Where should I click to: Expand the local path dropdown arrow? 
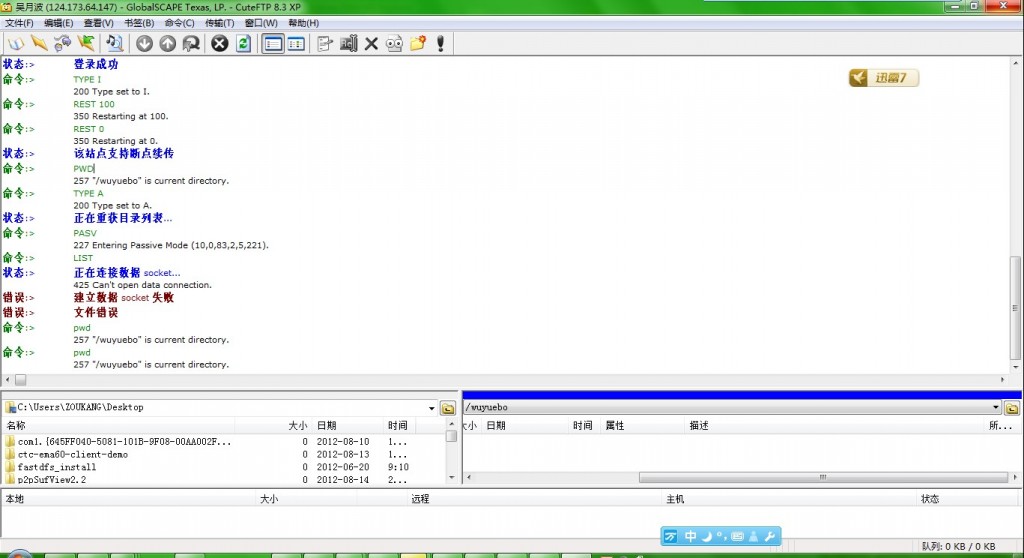(431, 408)
